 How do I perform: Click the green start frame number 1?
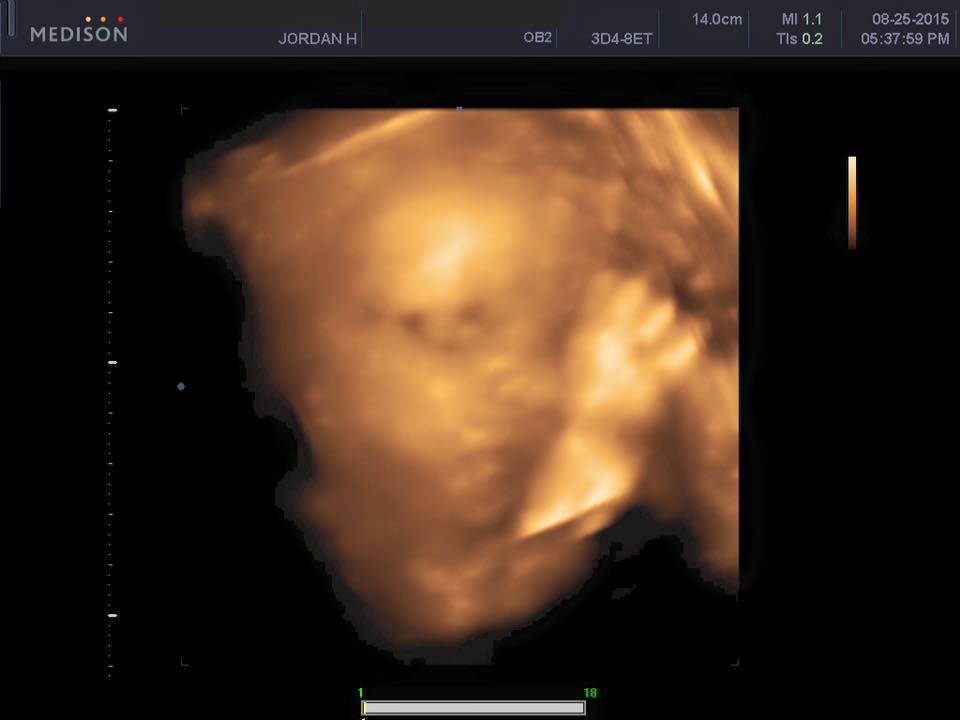tap(361, 692)
